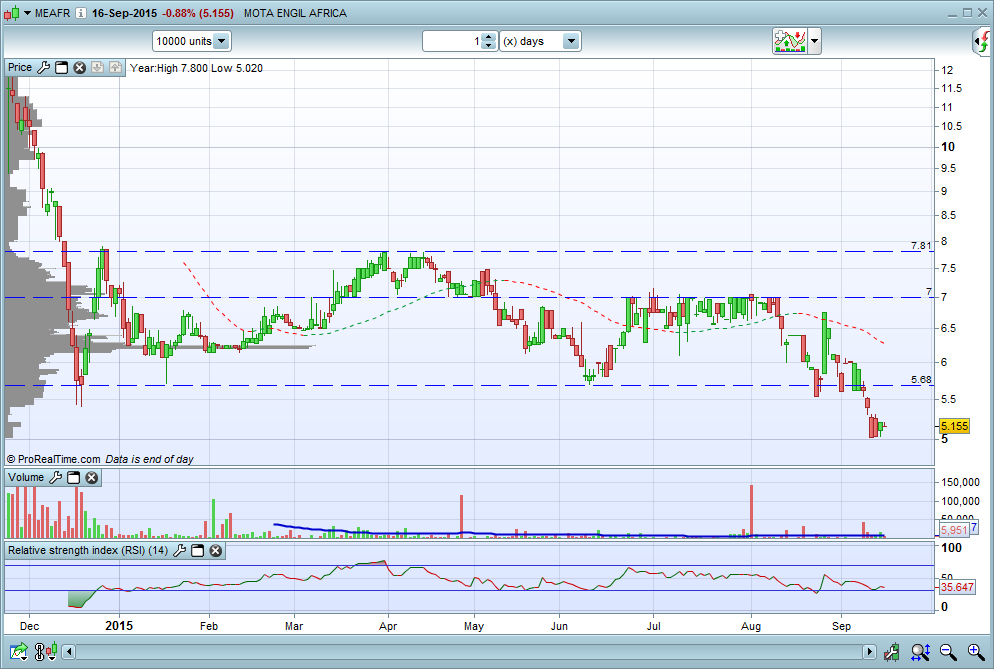Open the (x) days timeframe dropdown
Image resolution: width=994 pixels, height=669 pixels.
point(570,42)
